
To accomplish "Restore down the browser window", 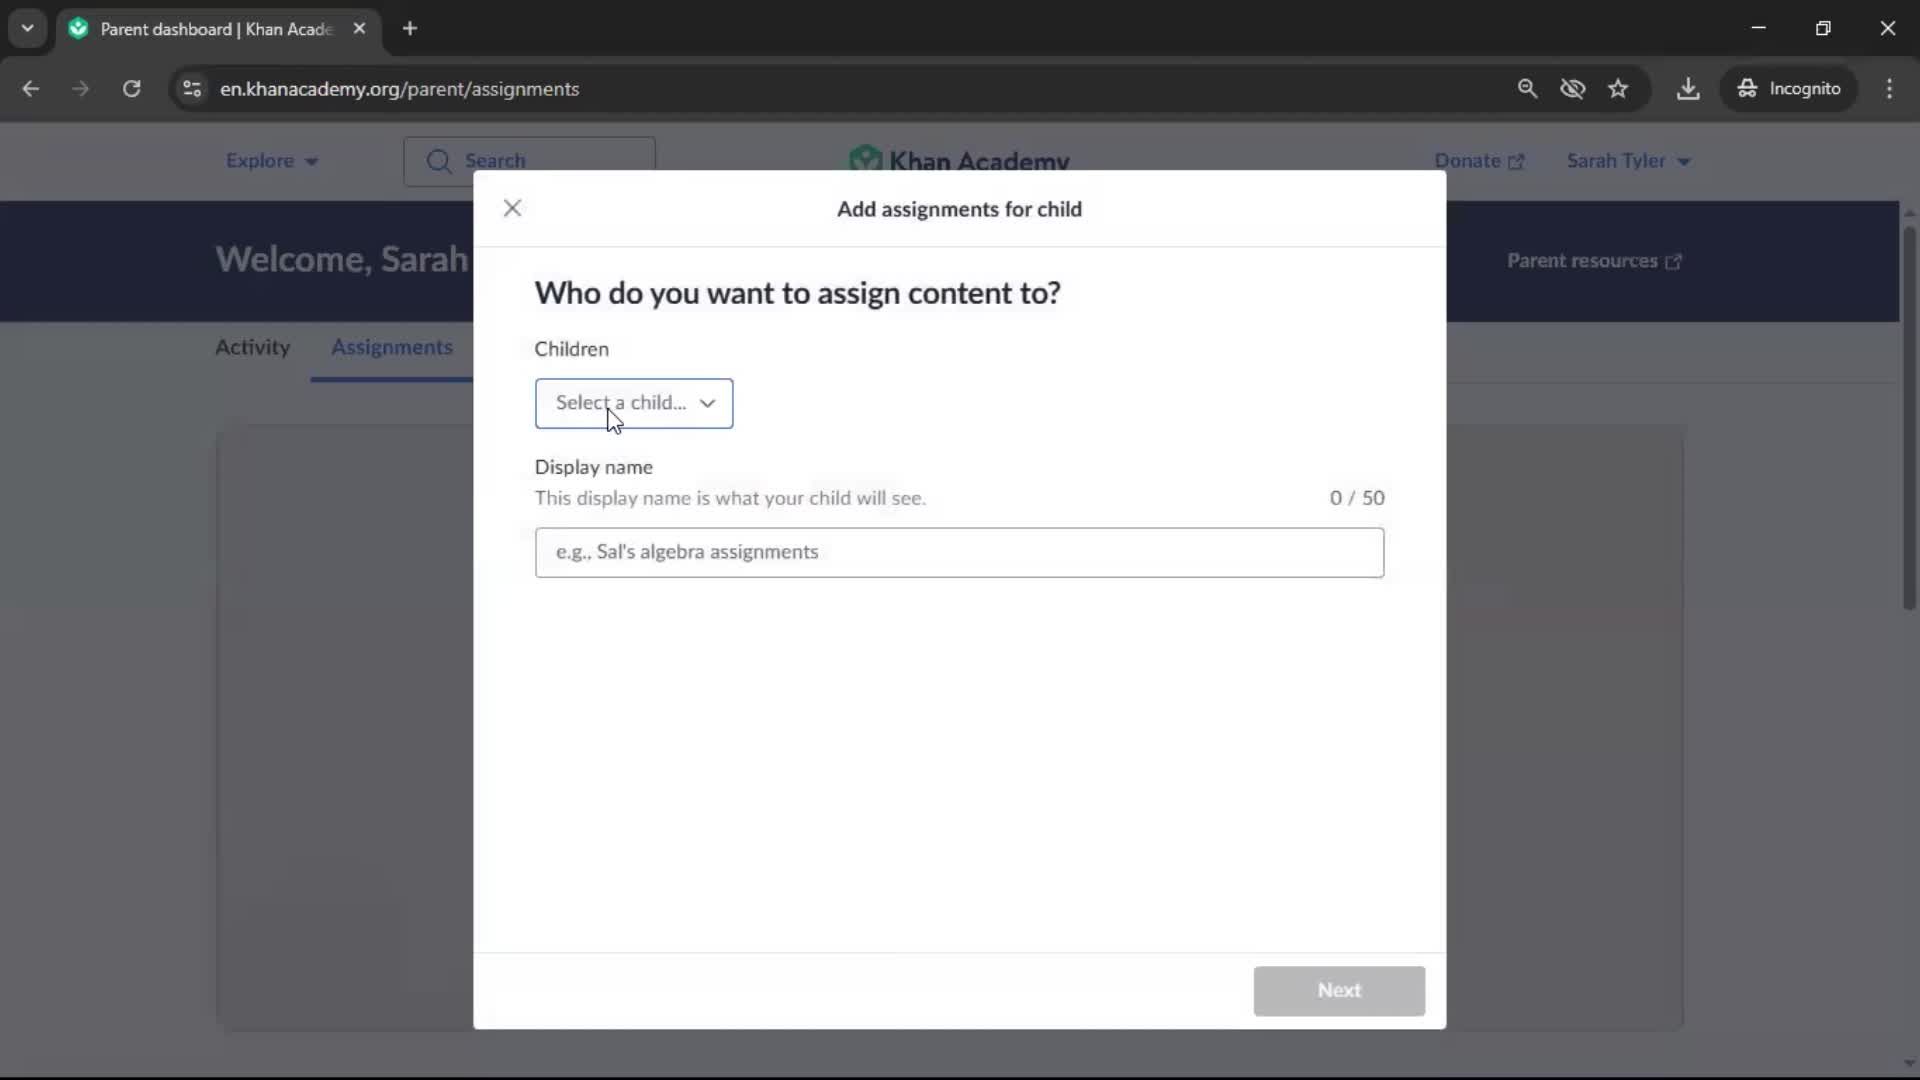I will click(x=1823, y=28).
